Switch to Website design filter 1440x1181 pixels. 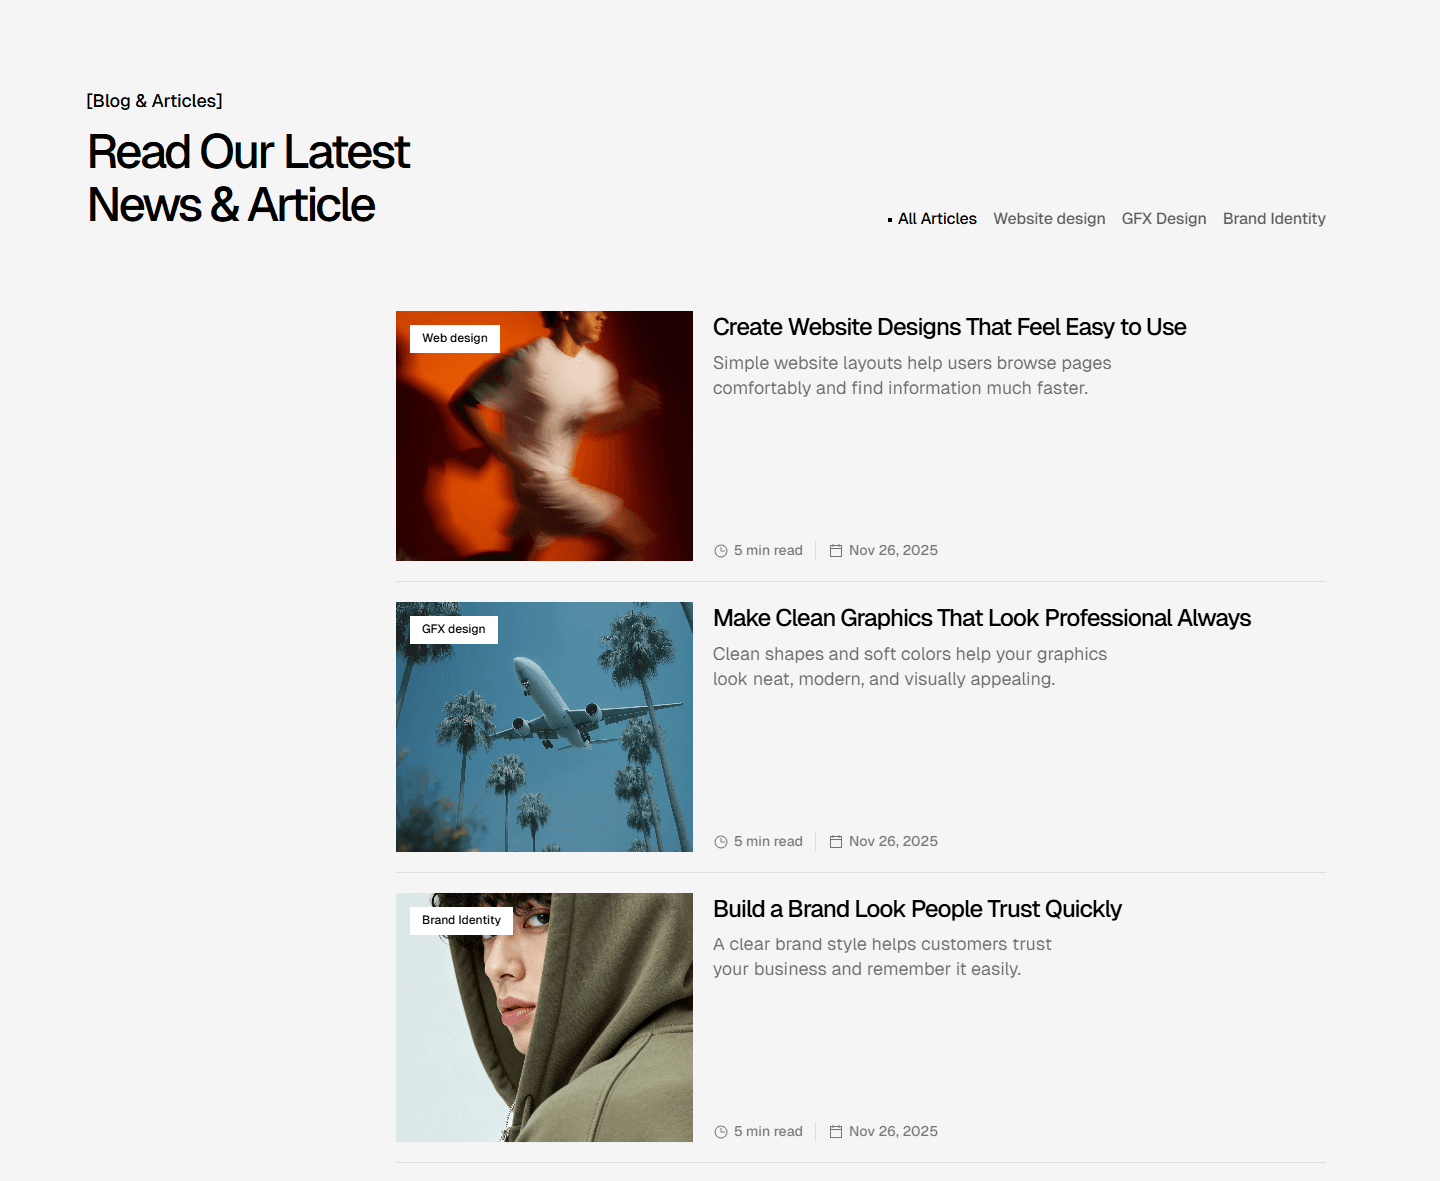point(1049,219)
